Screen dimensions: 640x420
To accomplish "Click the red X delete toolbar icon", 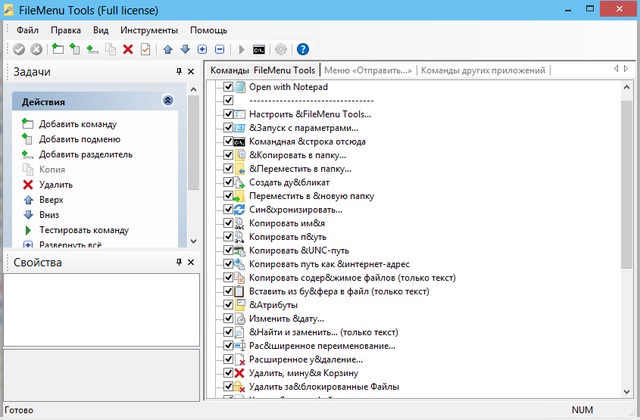I will [128, 49].
